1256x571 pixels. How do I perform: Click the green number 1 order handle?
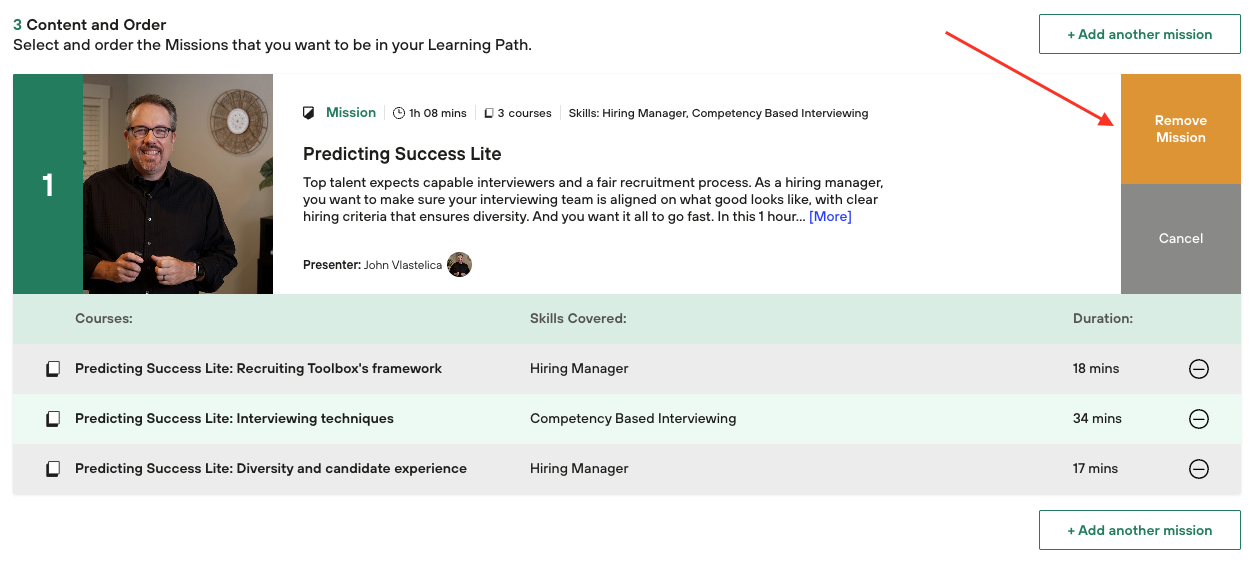tap(48, 184)
